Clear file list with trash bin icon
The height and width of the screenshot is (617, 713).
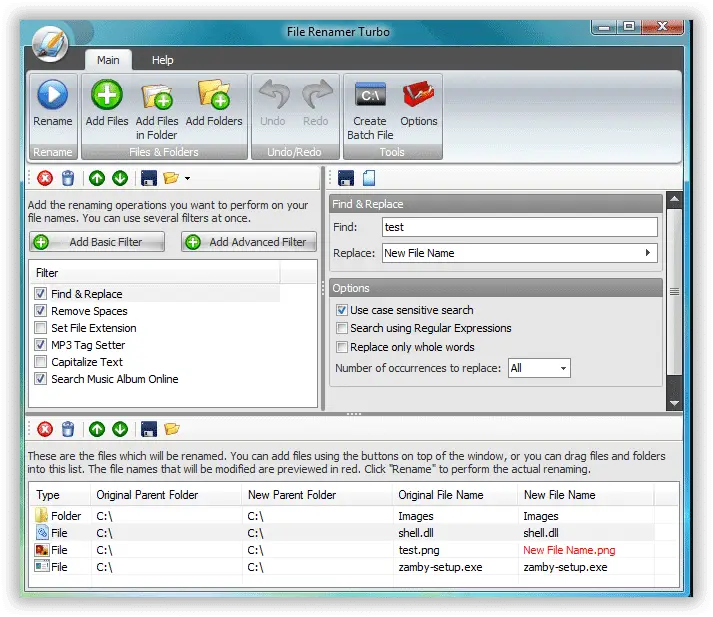68,429
